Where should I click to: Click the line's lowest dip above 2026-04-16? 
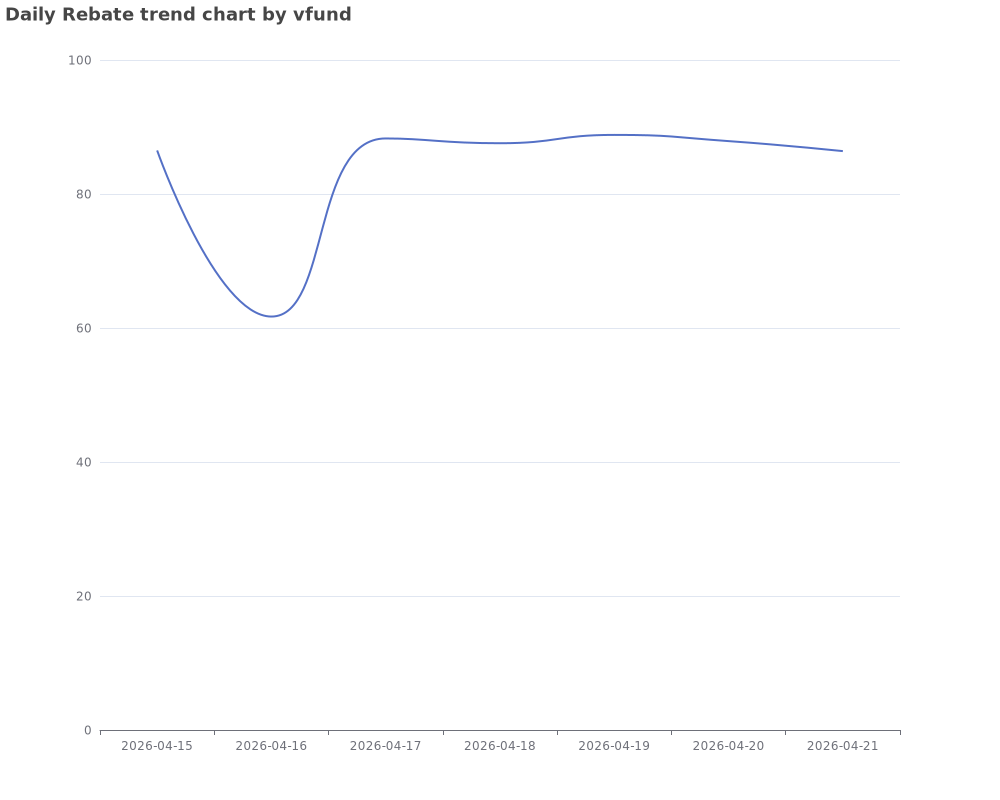pos(271,316)
